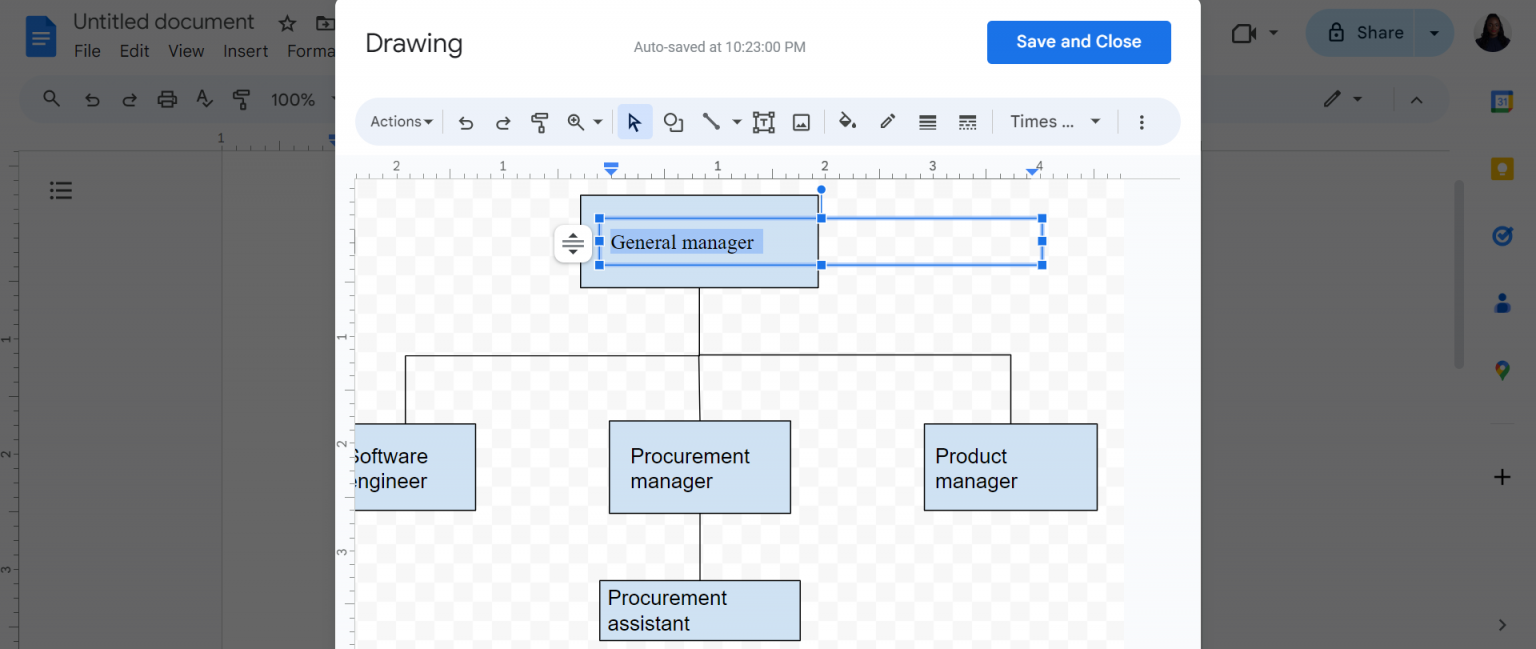Screen dimensions: 1536x649
Task: Click the Share button
Action: coord(1371,32)
